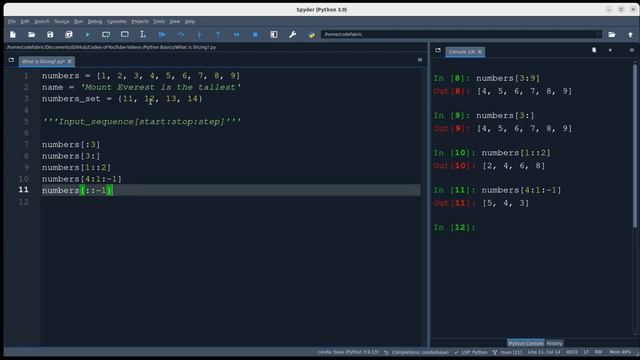
Task: Run selection or current line icon
Action: click(143, 35)
